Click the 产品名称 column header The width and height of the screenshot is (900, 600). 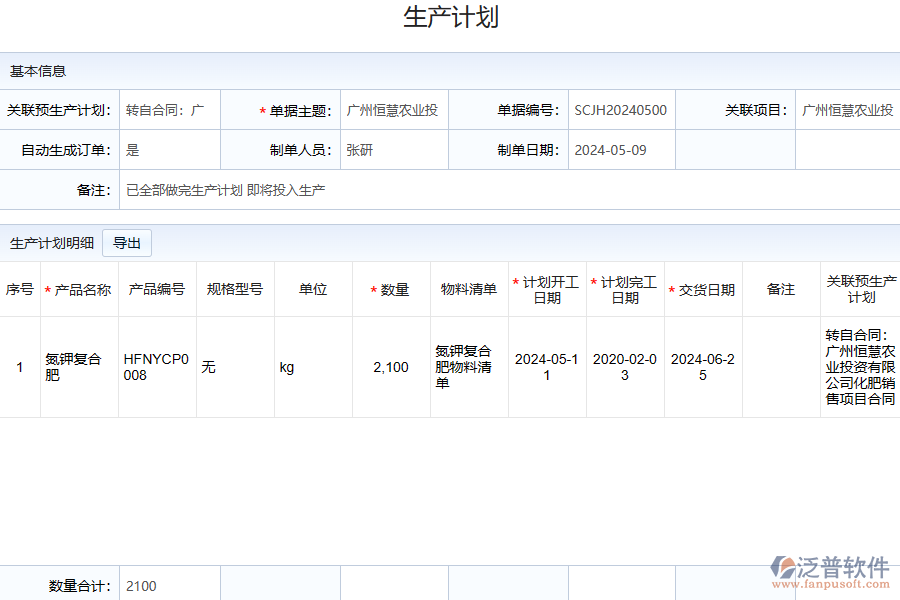point(80,290)
